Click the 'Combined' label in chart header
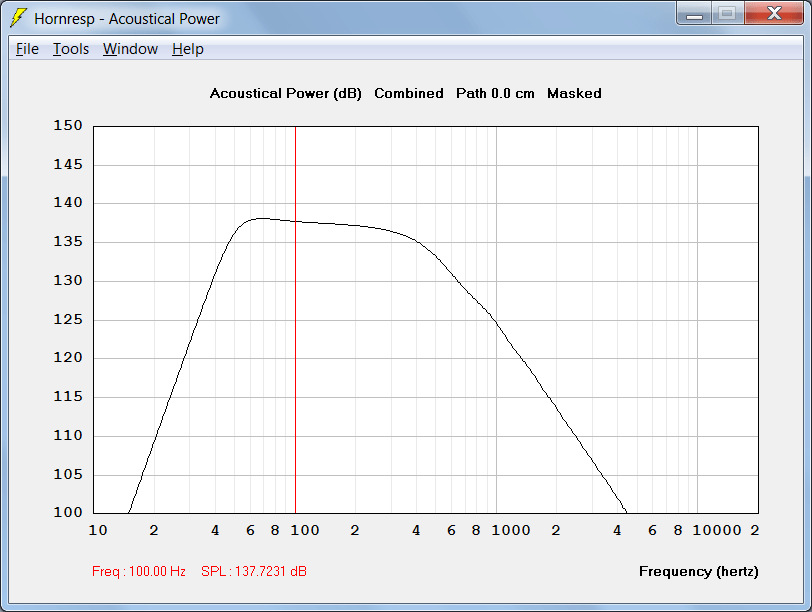 point(409,93)
